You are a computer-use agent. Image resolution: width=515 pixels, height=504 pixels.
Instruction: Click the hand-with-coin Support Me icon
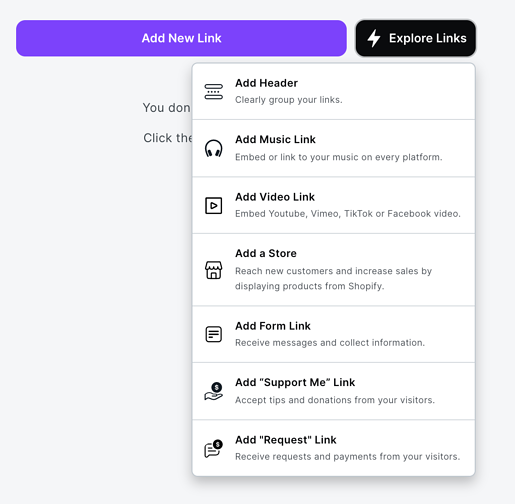pyautogui.click(x=214, y=391)
